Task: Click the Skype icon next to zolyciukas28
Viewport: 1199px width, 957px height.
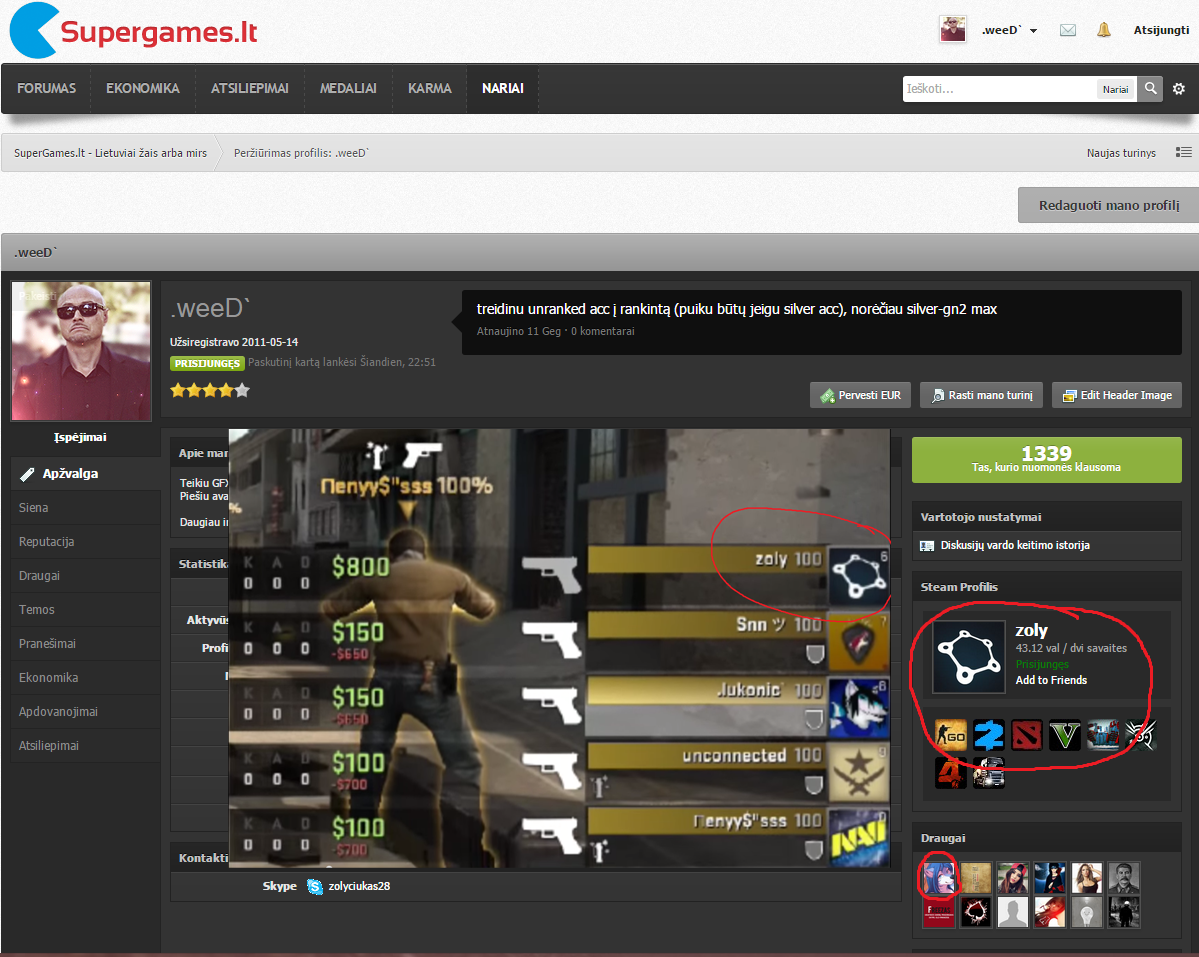Action: pos(315,886)
